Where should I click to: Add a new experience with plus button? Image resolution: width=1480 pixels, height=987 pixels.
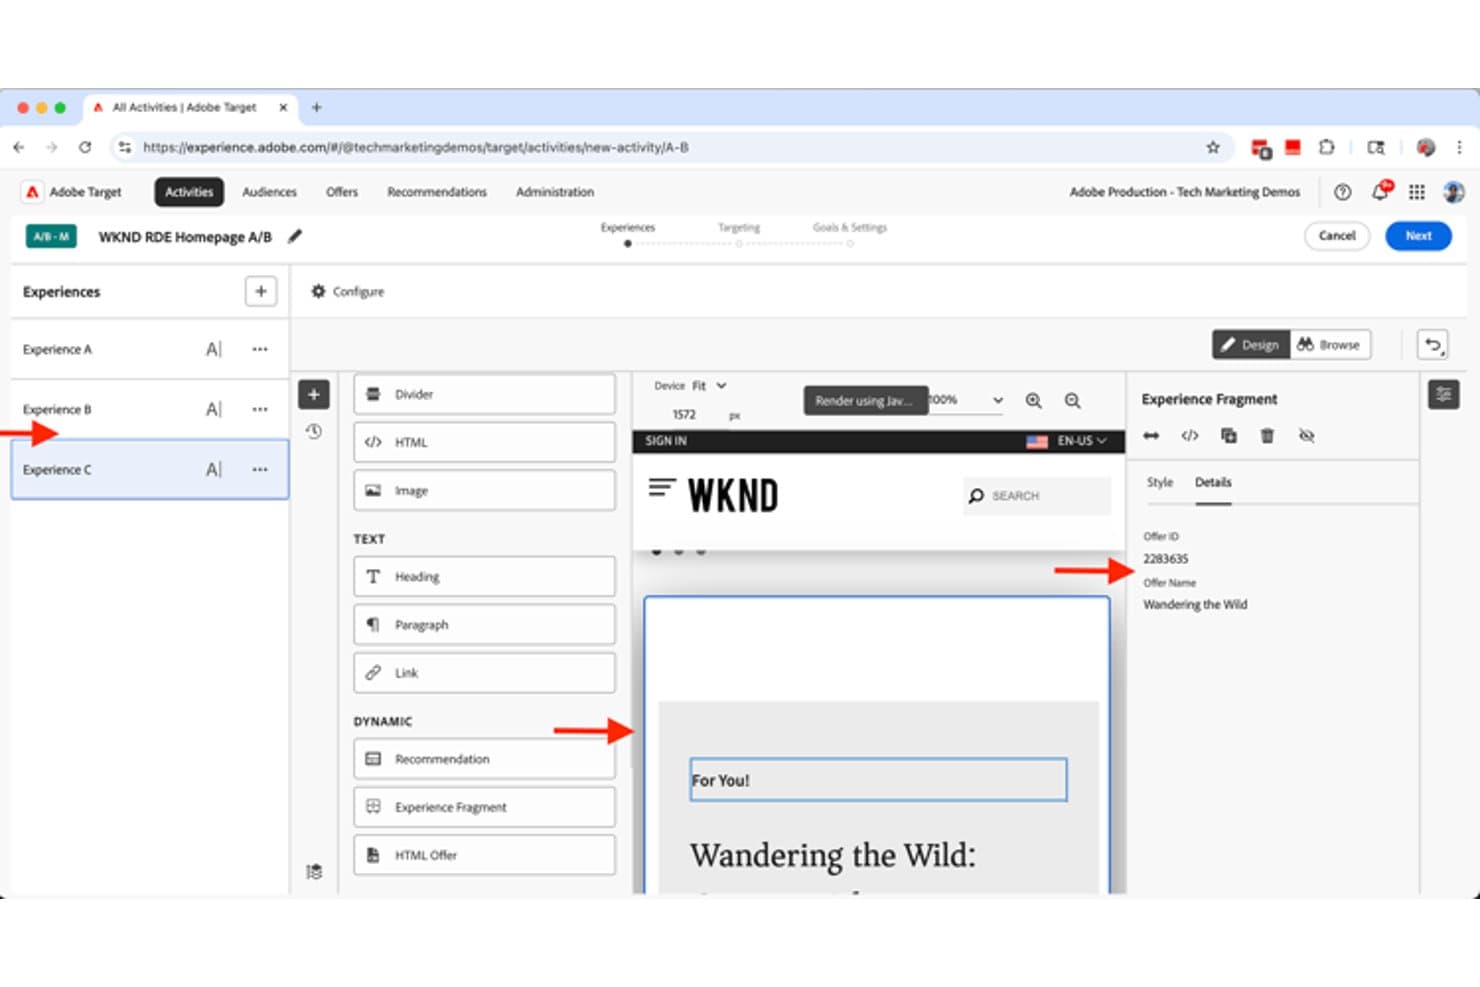[x=261, y=291]
